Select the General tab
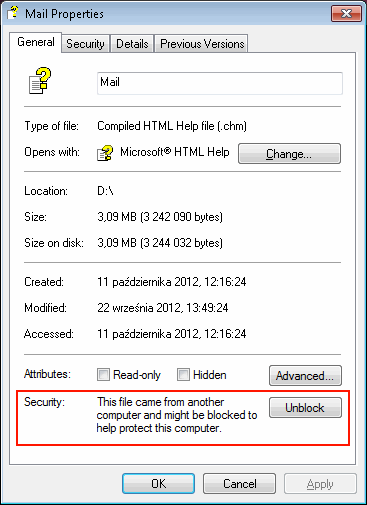367x505 pixels. pos(36,42)
